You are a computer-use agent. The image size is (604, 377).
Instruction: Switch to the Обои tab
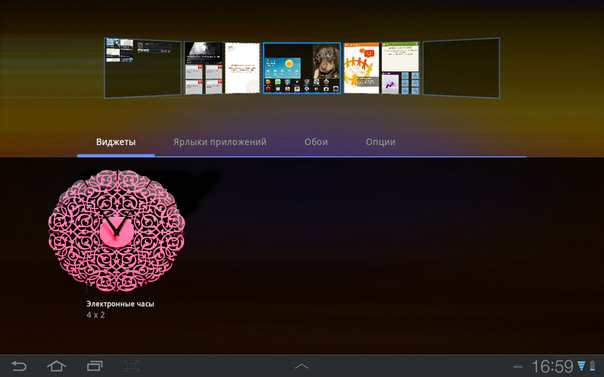[316, 142]
